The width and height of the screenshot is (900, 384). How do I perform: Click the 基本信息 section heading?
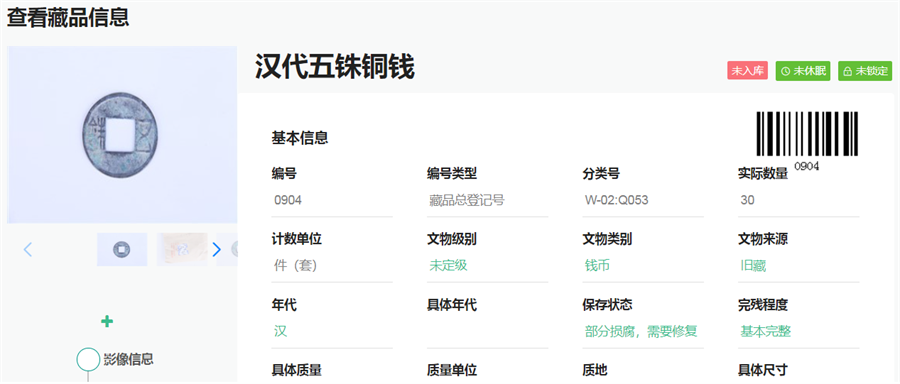[x=300, y=138]
